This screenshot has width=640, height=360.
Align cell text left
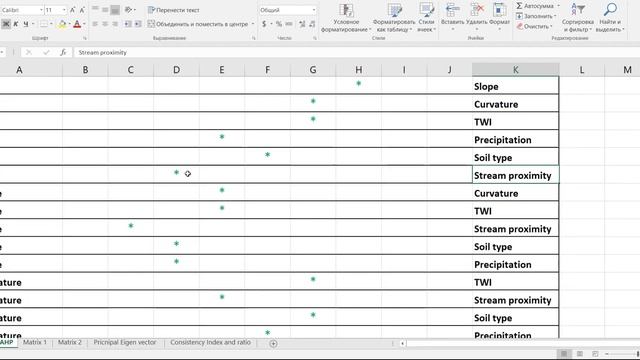95,24
